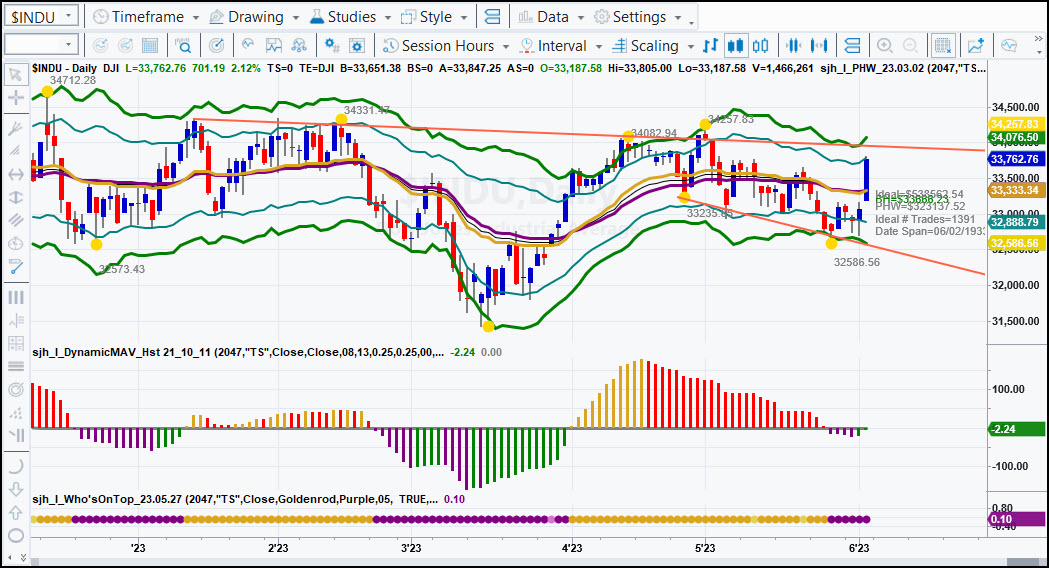Viewport: 1049px width, 568px height.
Task: Click the 34,257.83 yellow axis label
Action: coord(1014,124)
